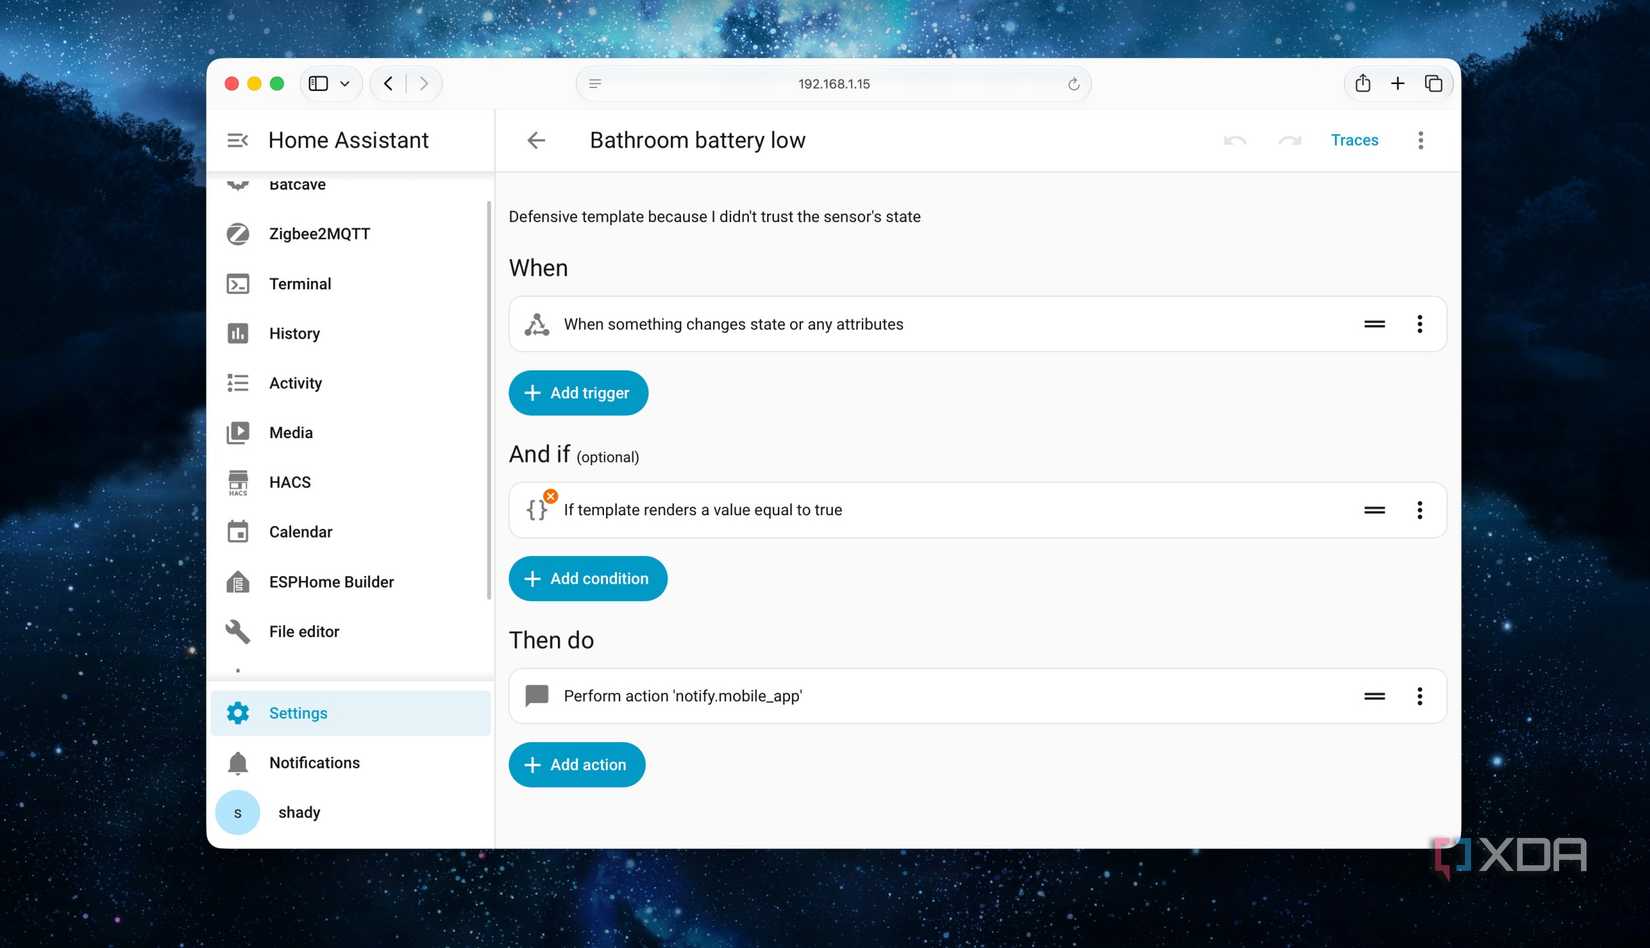1650x948 pixels.
Task: Undo the last automation change
Action: 1235,141
